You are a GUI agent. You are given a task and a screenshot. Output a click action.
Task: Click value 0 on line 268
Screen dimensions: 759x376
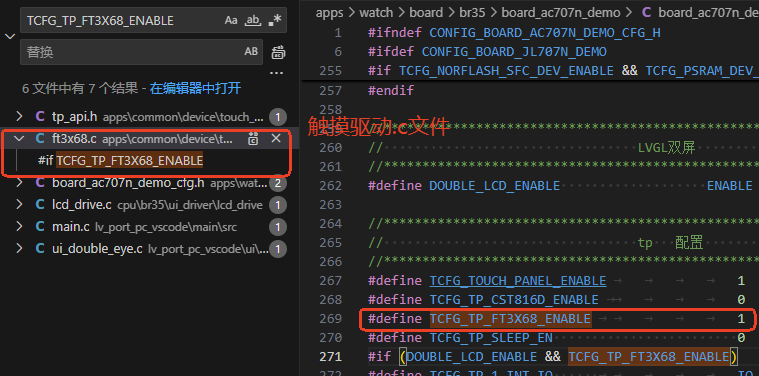pyautogui.click(x=741, y=300)
